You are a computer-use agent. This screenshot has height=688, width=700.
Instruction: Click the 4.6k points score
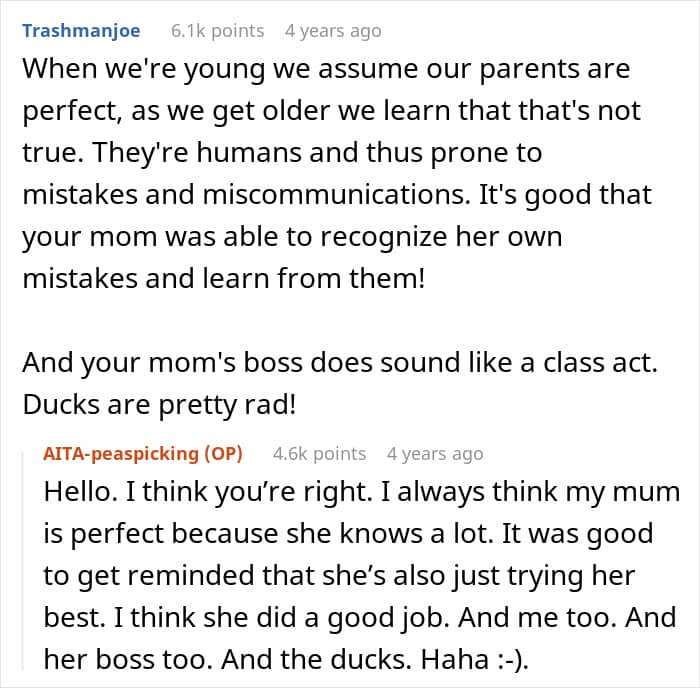click(319, 453)
